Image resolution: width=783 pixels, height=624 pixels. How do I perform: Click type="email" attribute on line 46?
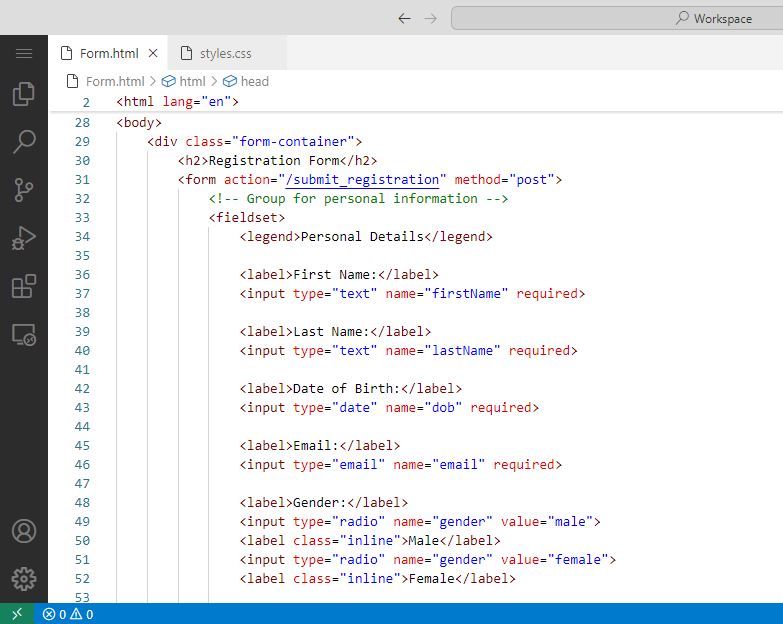point(339,465)
